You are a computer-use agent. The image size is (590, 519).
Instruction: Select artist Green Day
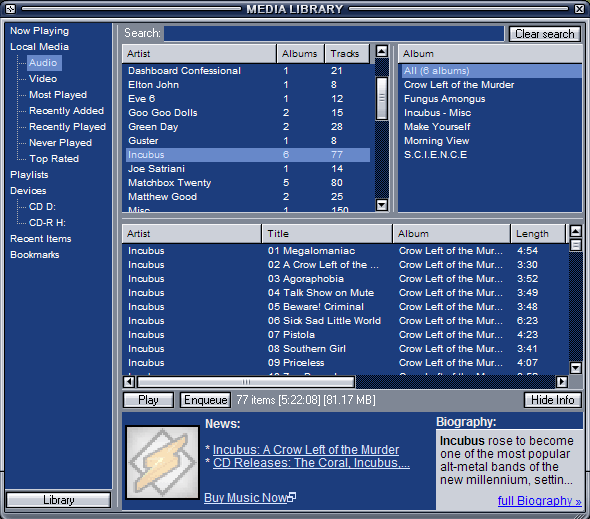(x=248, y=126)
